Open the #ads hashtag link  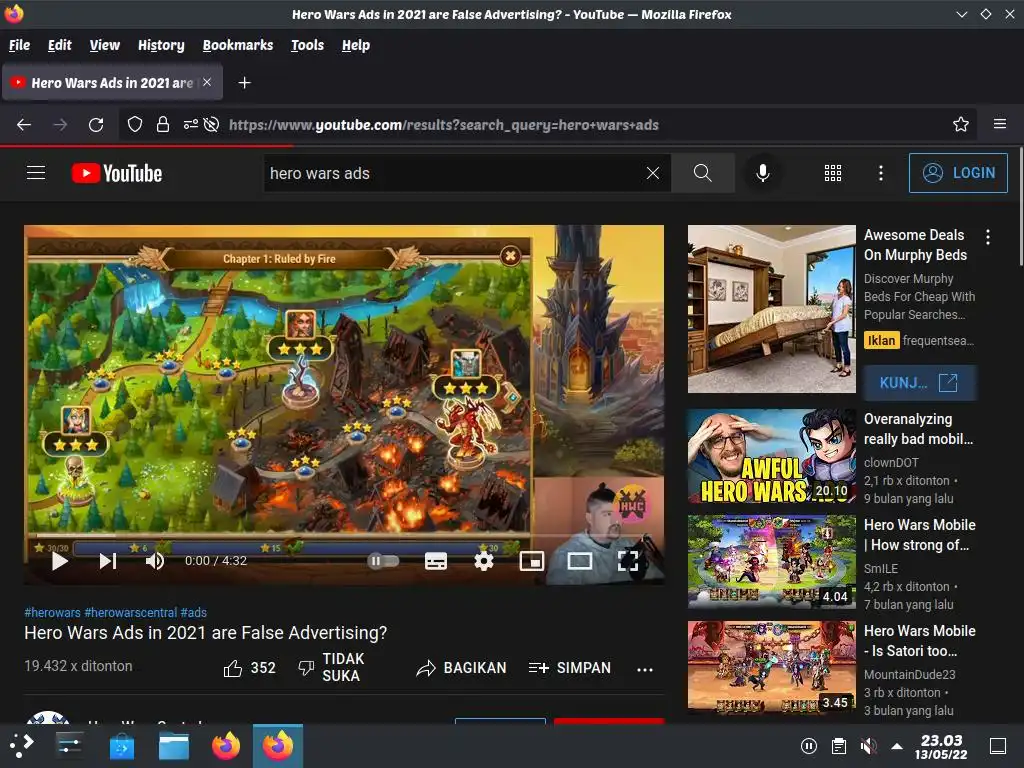[x=193, y=613]
